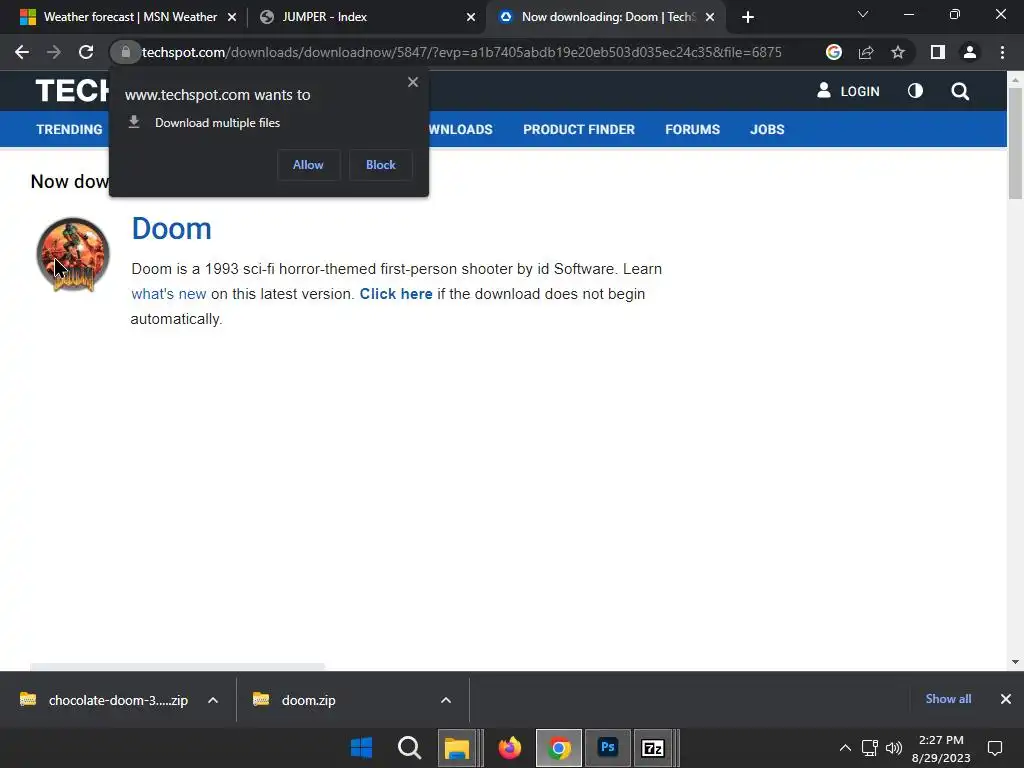The height and width of the screenshot is (768, 1024).
Task: Open the network status tray icon
Action: click(x=869, y=748)
